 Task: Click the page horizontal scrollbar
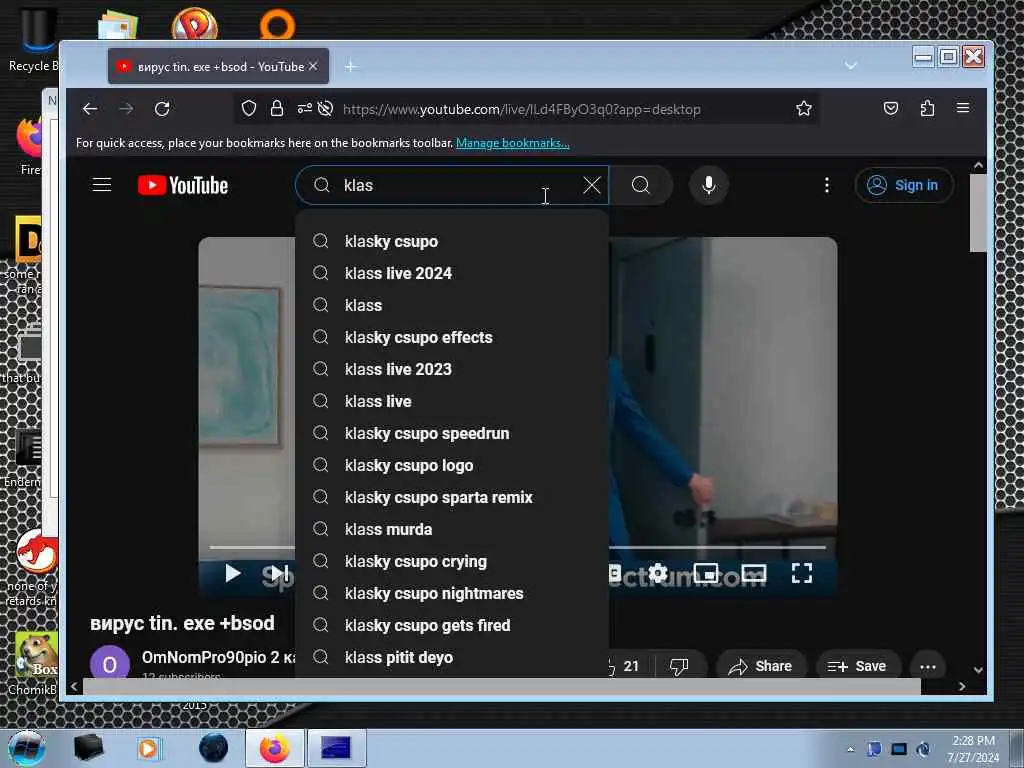pyautogui.click(x=502, y=686)
